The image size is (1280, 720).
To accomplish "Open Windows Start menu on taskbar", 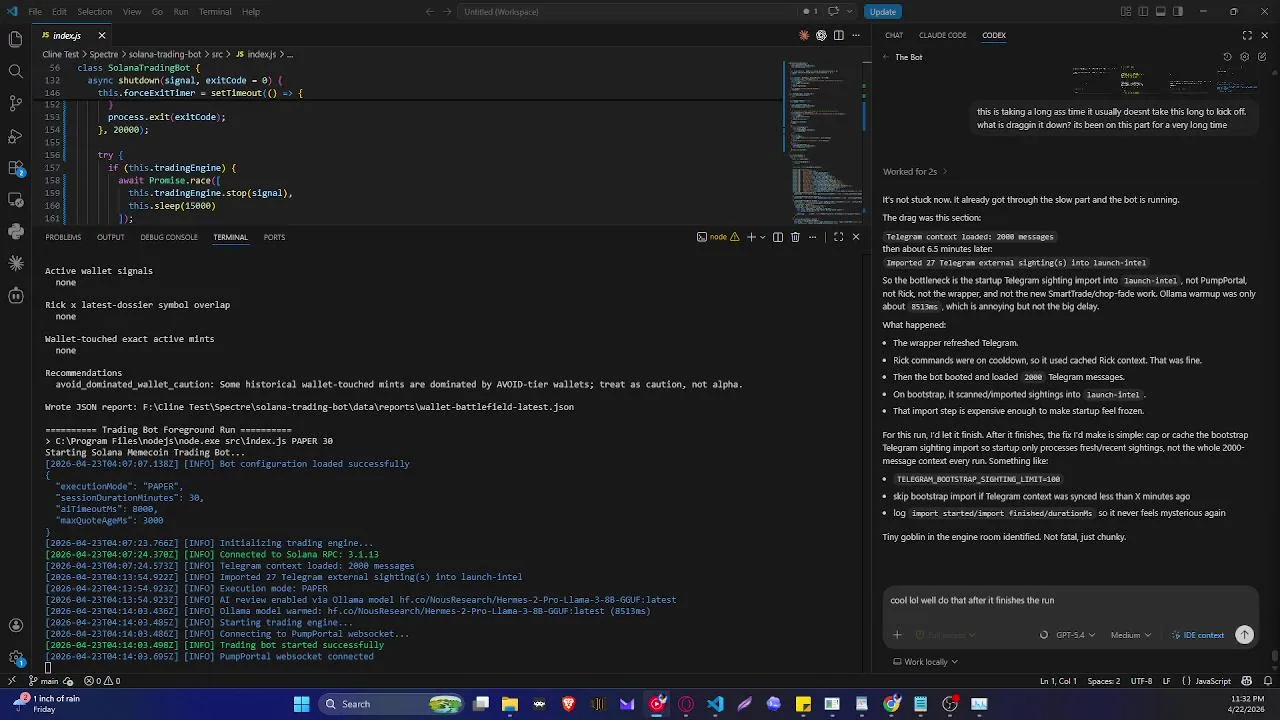I will point(301,704).
